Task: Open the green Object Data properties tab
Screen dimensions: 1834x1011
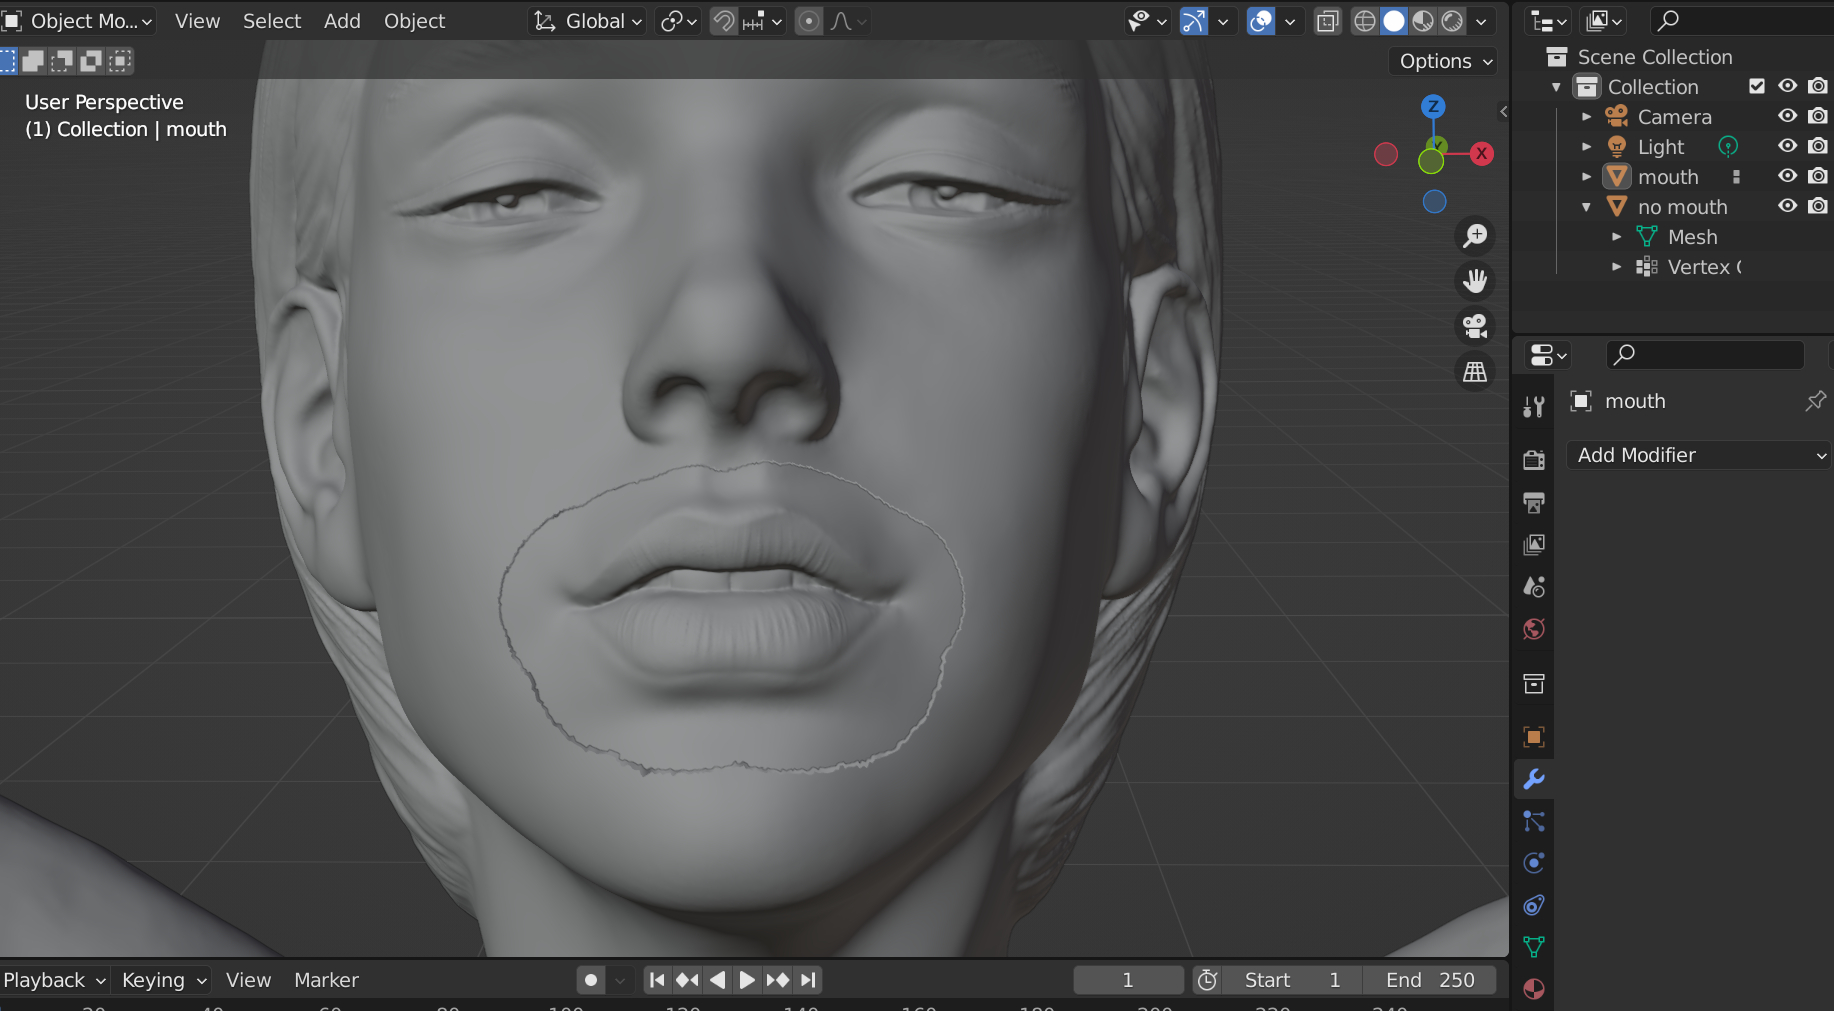Action: tap(1534, 946)
